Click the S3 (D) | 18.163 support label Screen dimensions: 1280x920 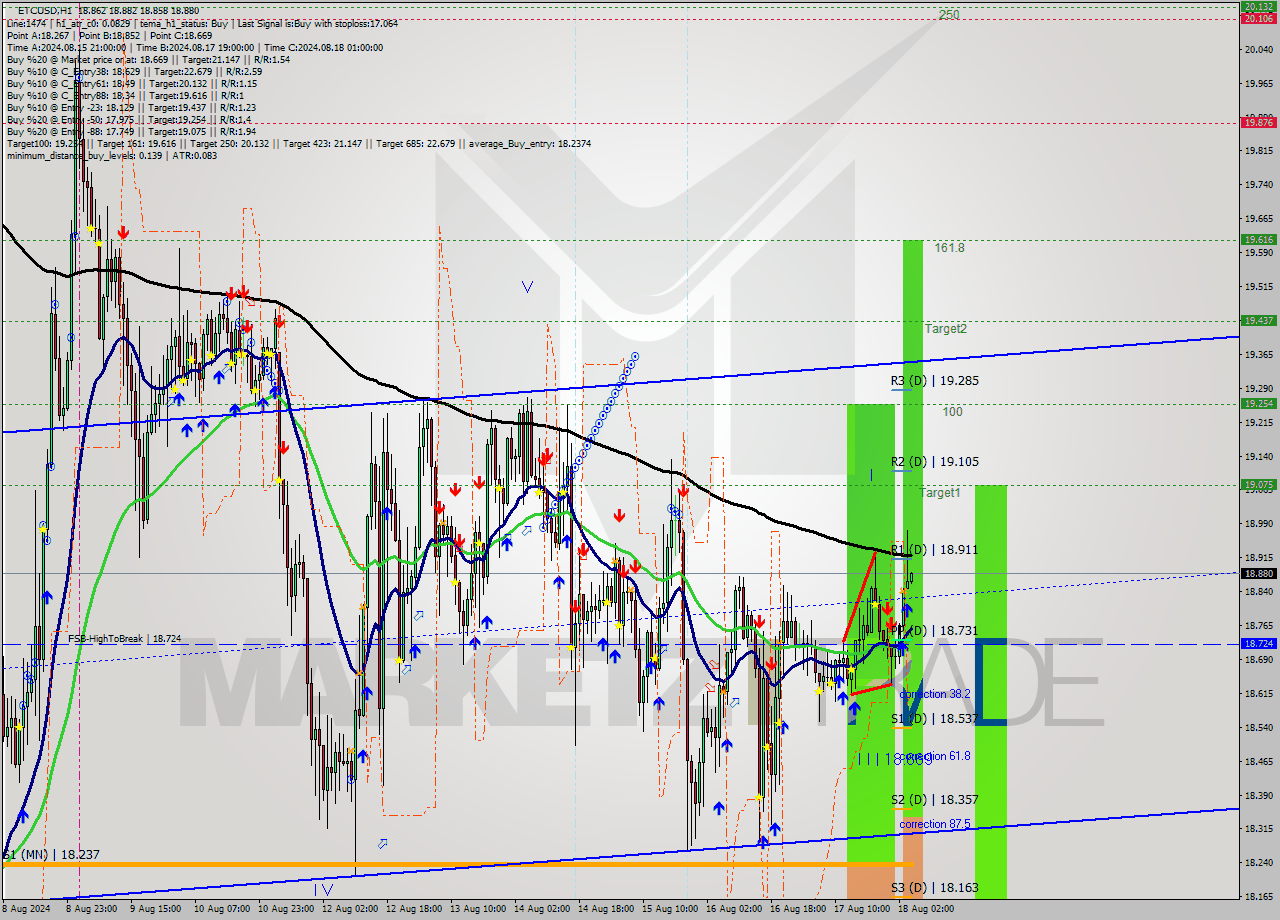click(x=935, y=888)
